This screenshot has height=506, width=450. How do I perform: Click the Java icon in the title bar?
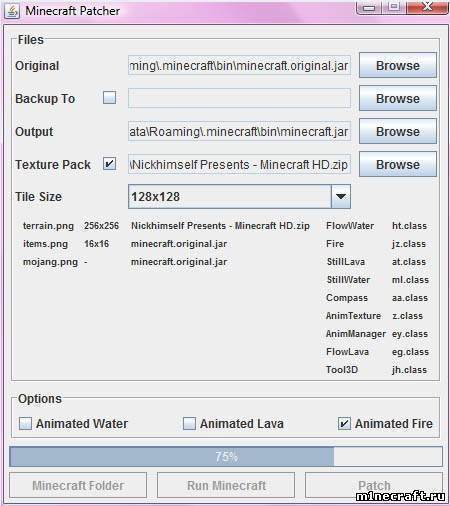[12, 11]
